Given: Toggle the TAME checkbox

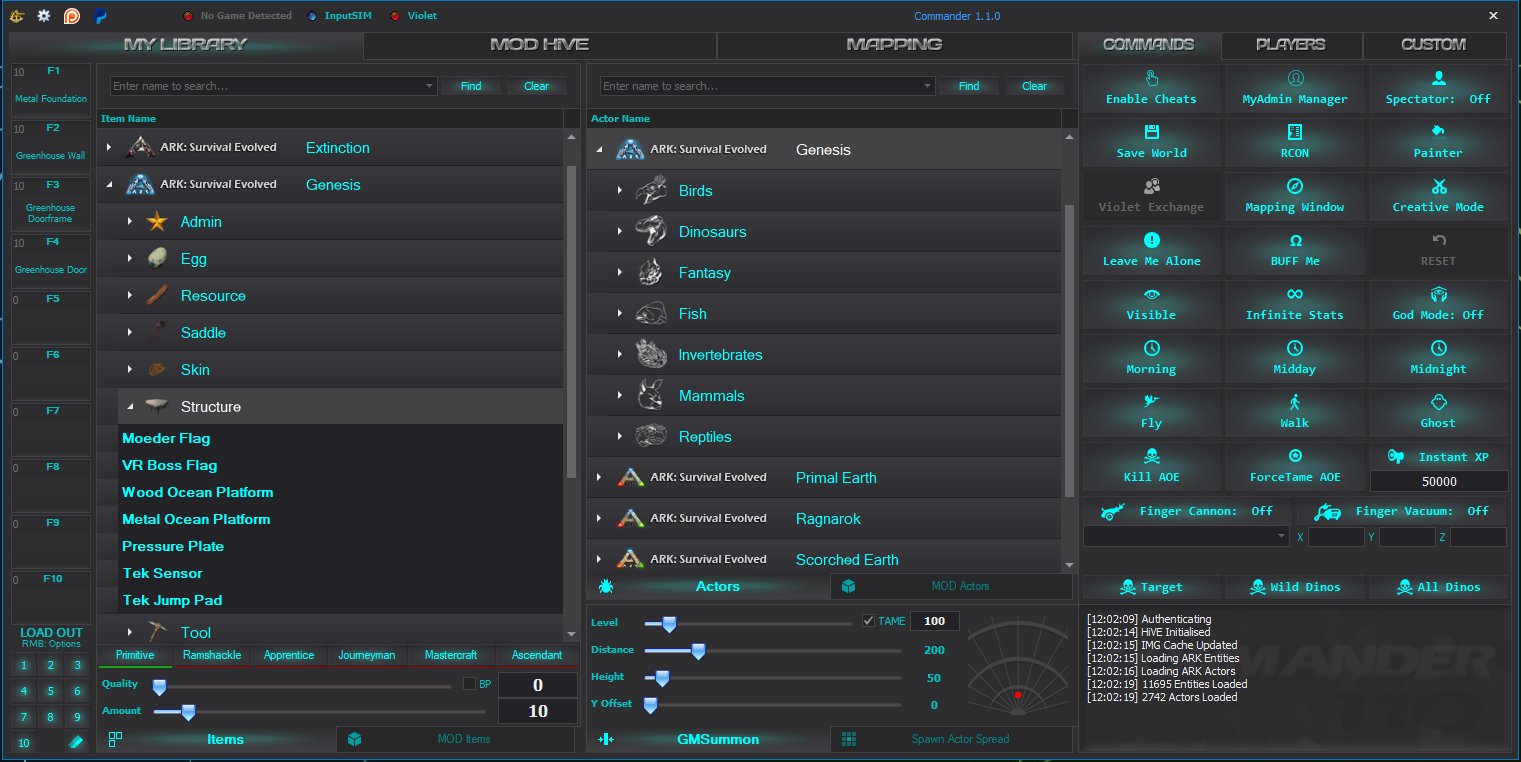Looking at the screenshot, I should (x=868, y=621).
